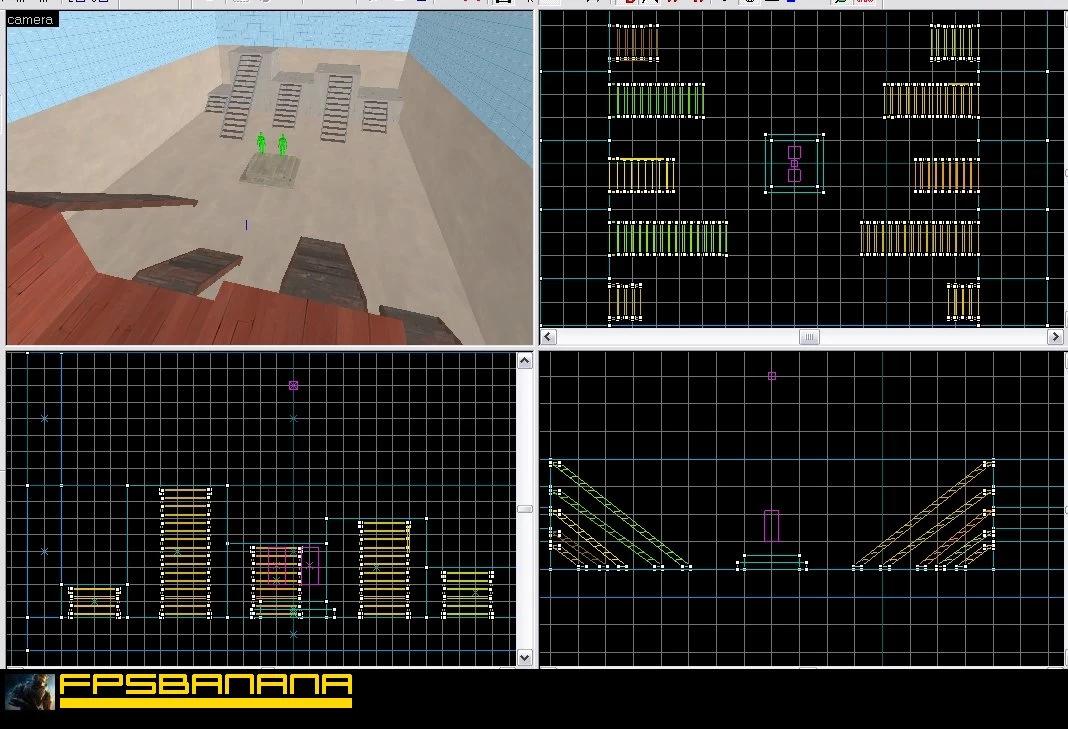Screen dimensions: 1068x729
Task: Click the front view scrollbar up arrow
Action: 524,360
